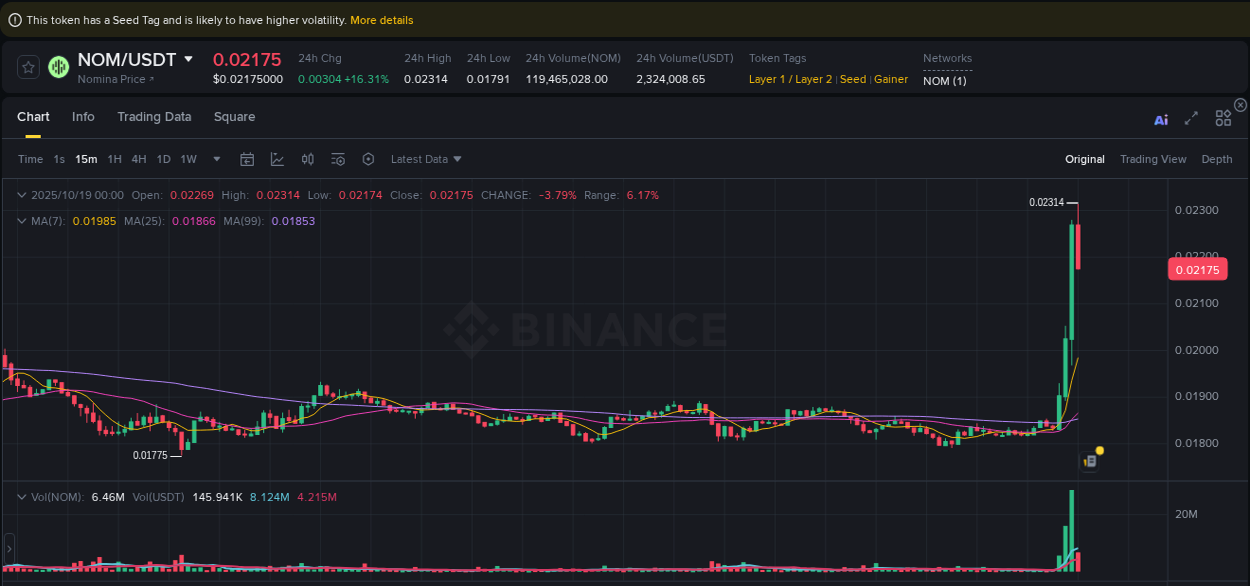1250x586 pixels.
Task: Click the current price label 0.02175 on axis
Action: [x=1196, y=269]
